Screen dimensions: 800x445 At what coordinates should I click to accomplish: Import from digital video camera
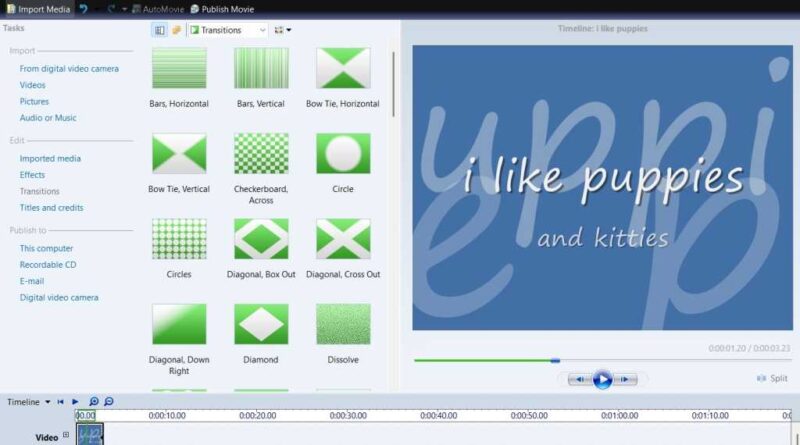coord(69,68)
